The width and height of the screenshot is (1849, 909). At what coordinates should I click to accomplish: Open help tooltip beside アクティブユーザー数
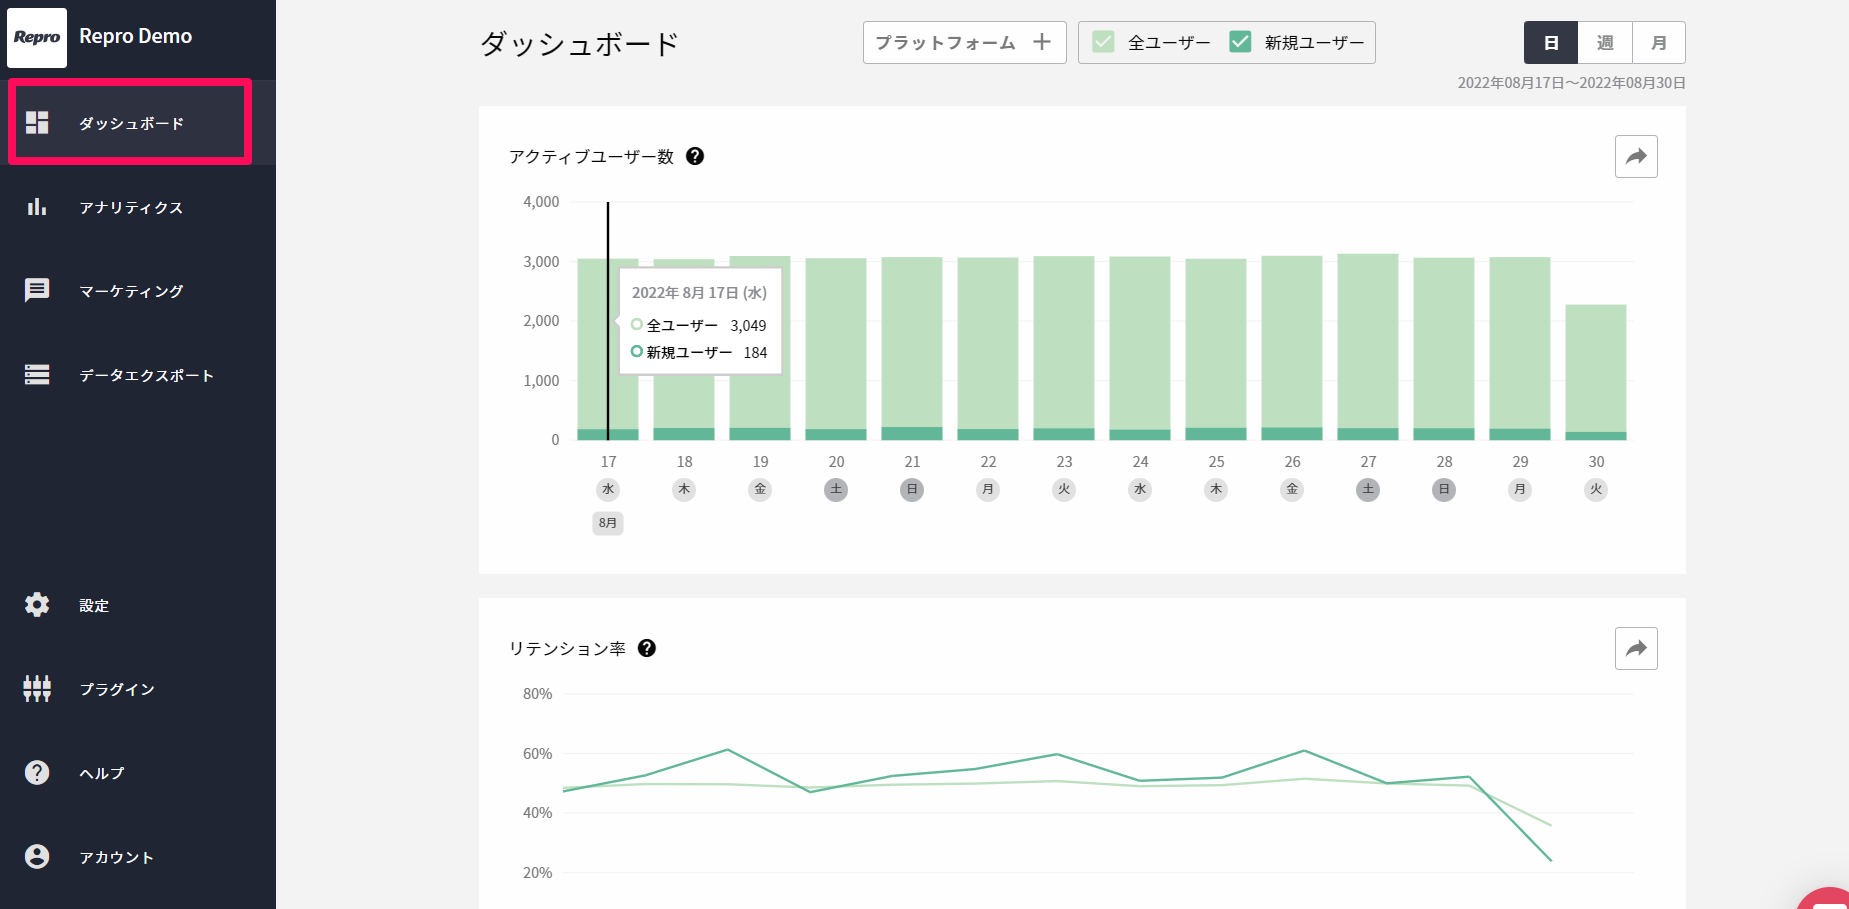pos(695,156)
